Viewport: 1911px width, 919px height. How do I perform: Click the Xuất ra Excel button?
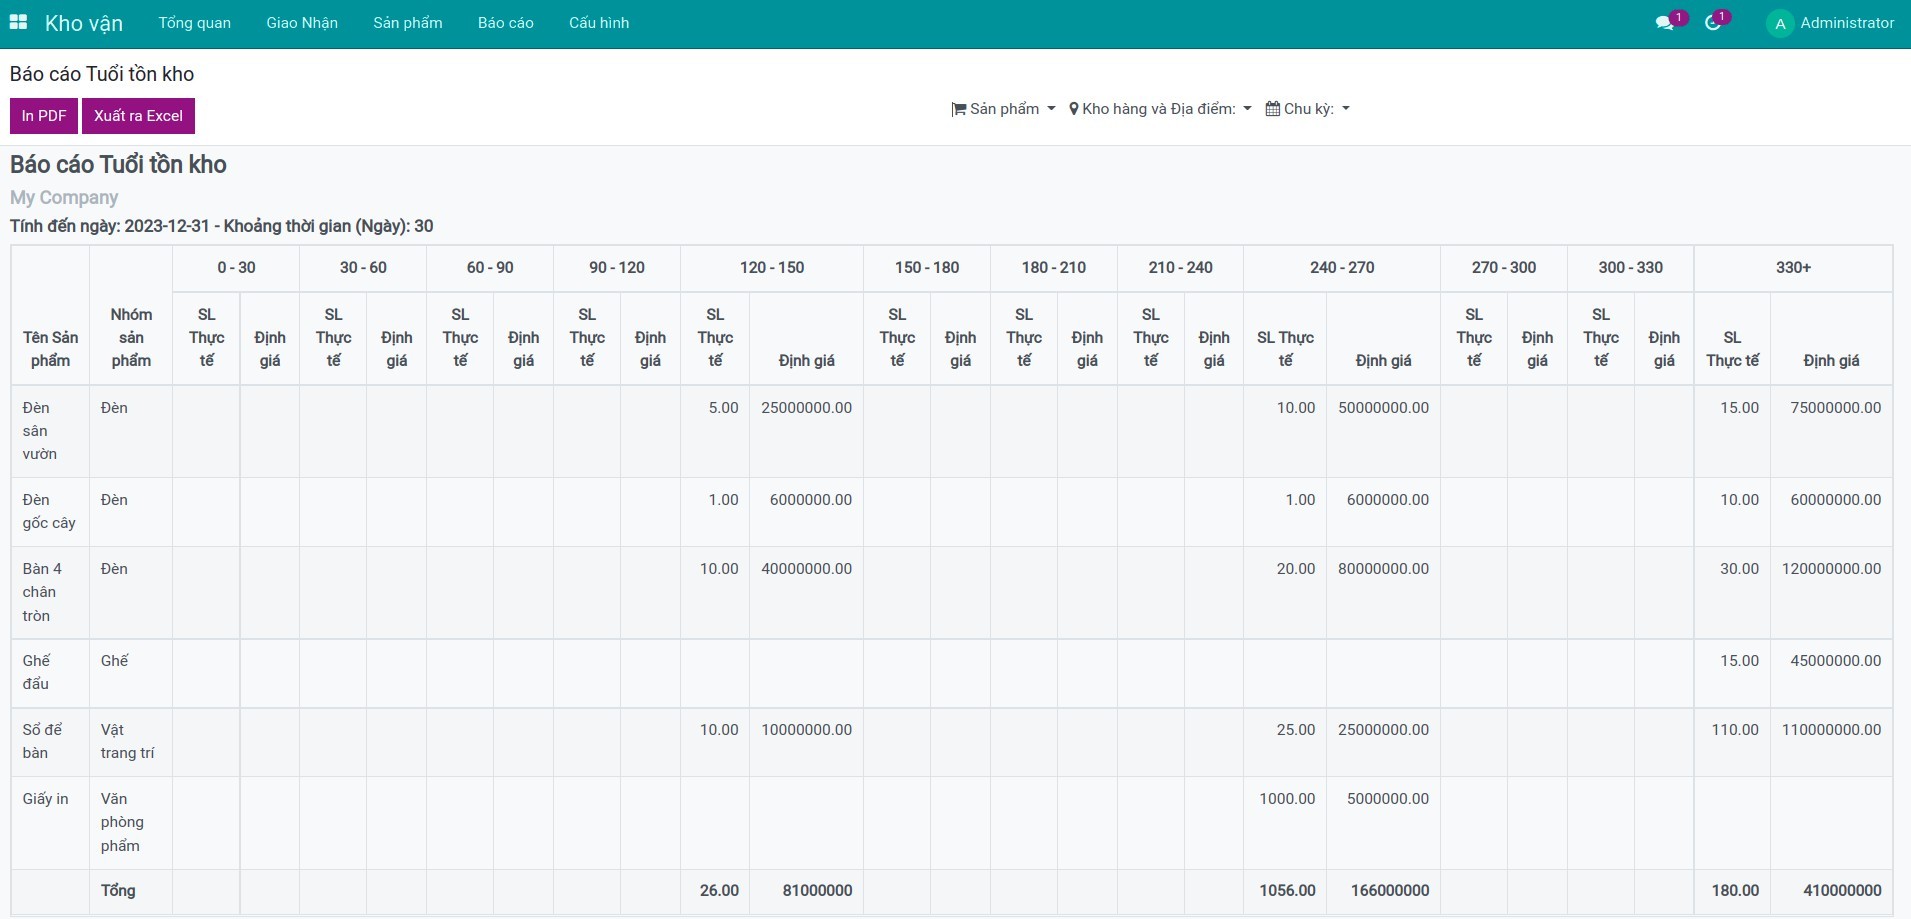138,116
